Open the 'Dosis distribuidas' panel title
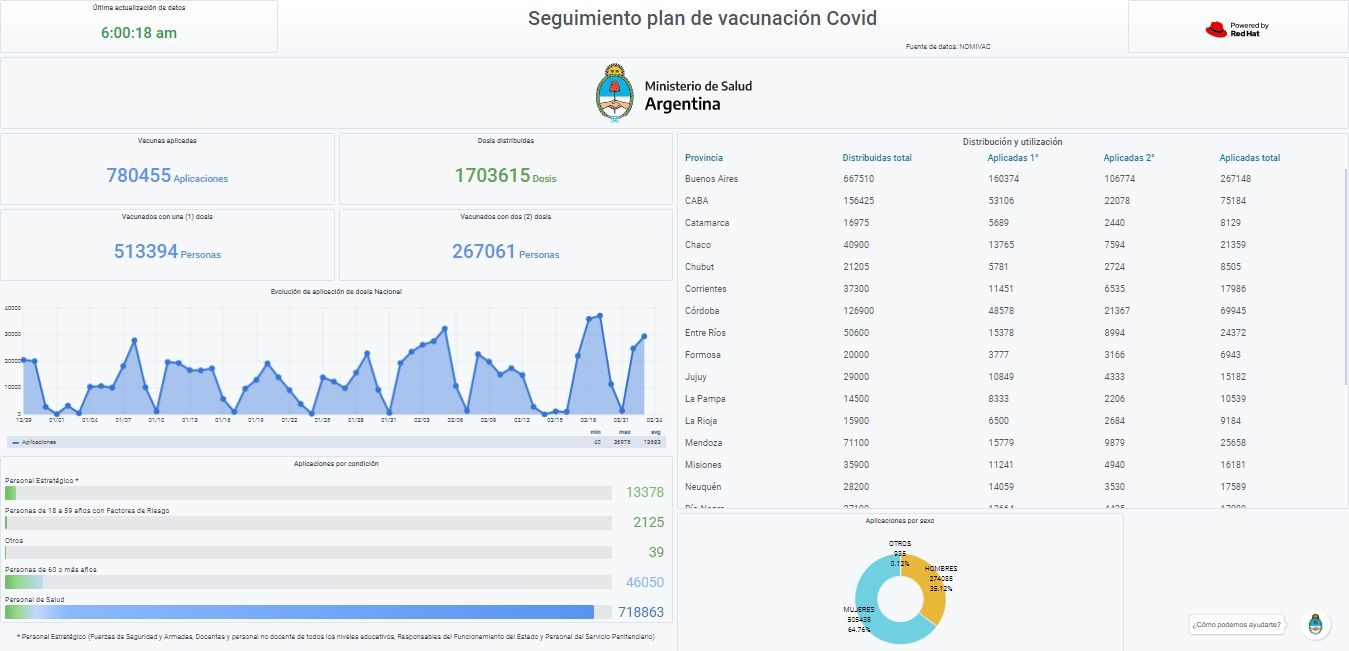The height and width of the screenshot is (651, 1349). [505, 141]
